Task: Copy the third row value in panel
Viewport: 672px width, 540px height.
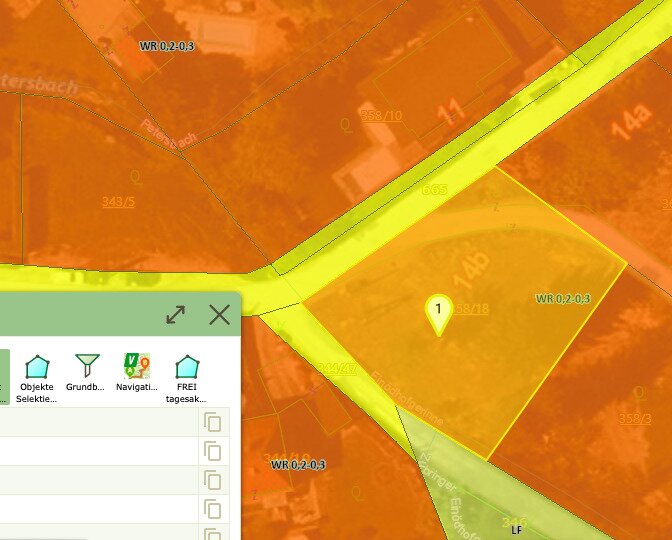Action: (211, 480)
